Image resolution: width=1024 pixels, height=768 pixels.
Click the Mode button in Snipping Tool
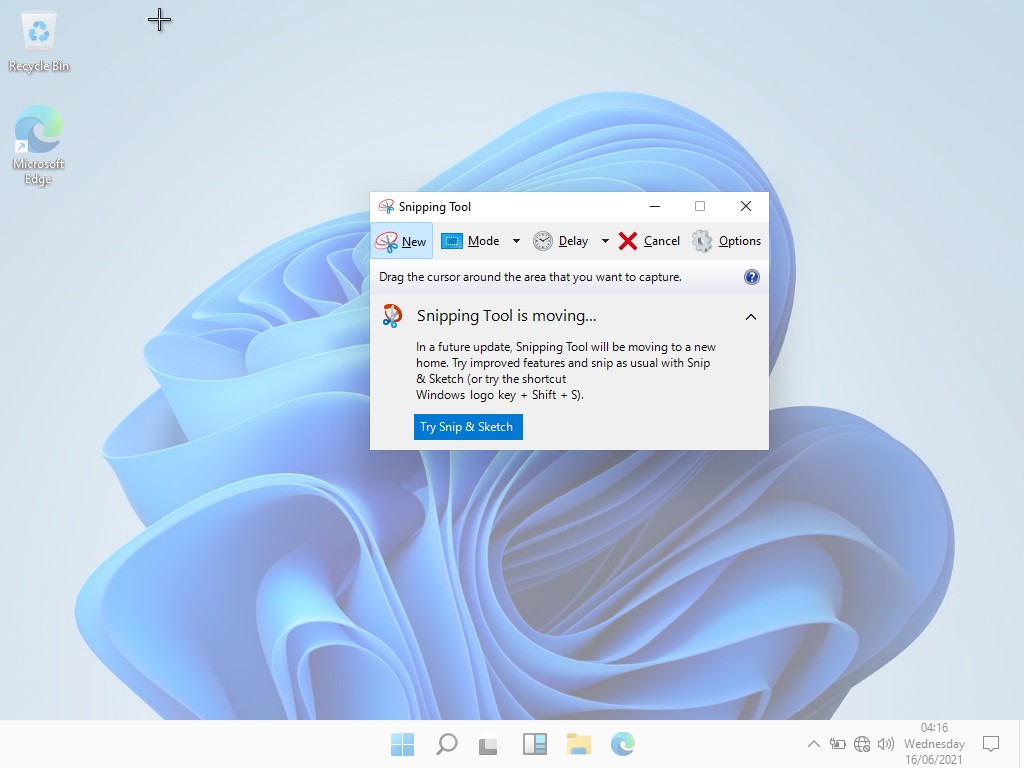[x=471, y=241]
